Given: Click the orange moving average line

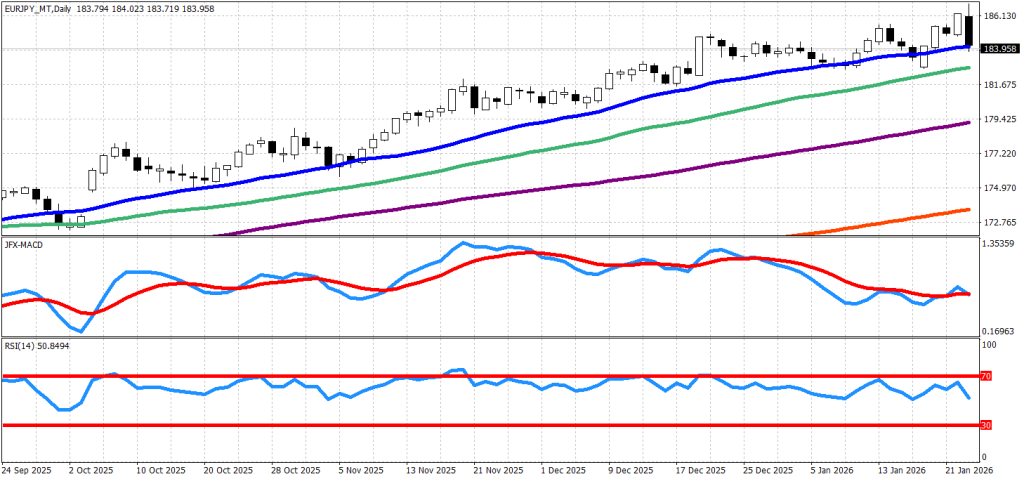Looking at the screenshot, I should point(900,221).
